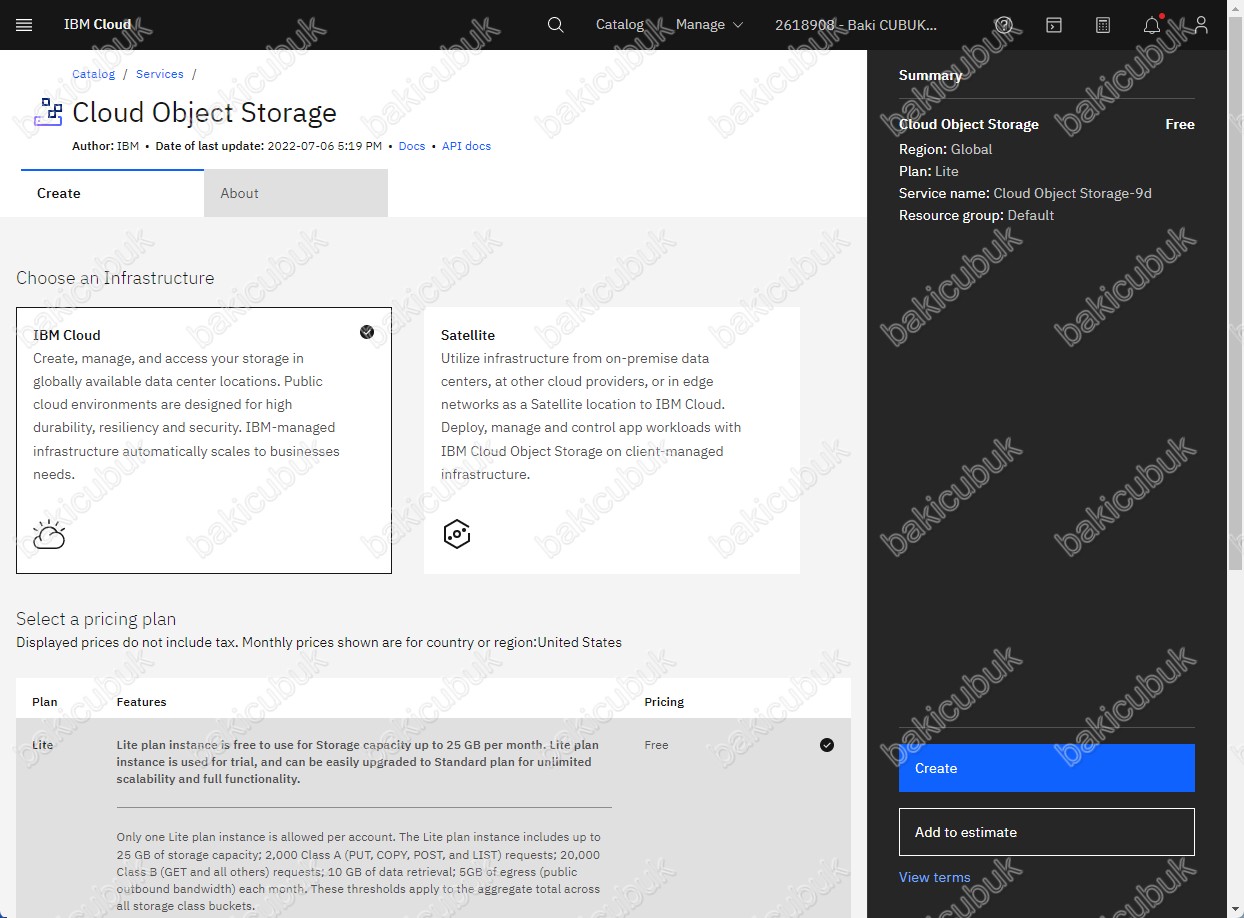Click the Plan: Lite summary line
This screenshot has width=1244, height=918.
tap(928, 171)
